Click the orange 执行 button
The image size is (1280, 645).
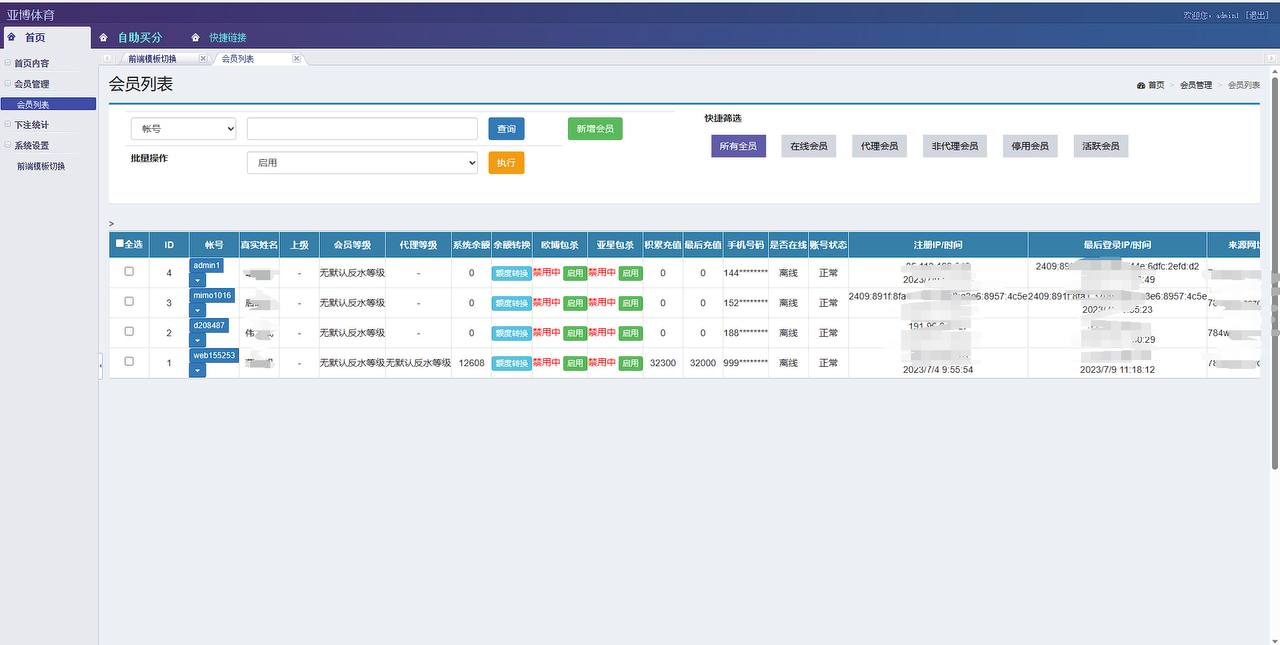point(506,162)
